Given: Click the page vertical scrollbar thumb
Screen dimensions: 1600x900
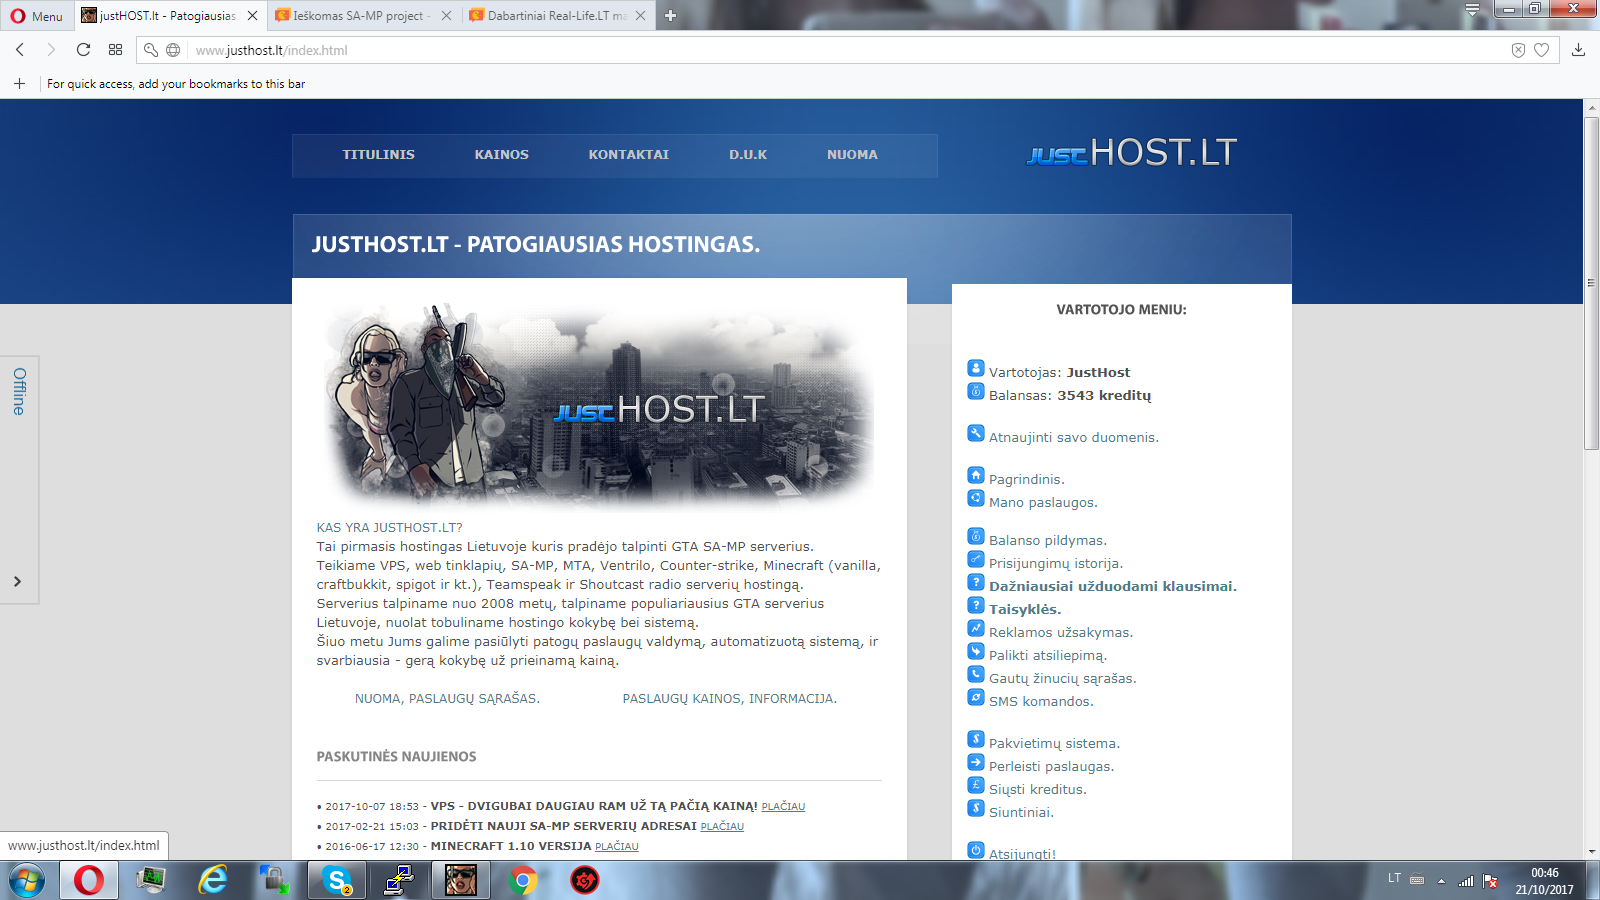Looking at the screenshot, I should pyautogui.click(x=1591, y=283).
